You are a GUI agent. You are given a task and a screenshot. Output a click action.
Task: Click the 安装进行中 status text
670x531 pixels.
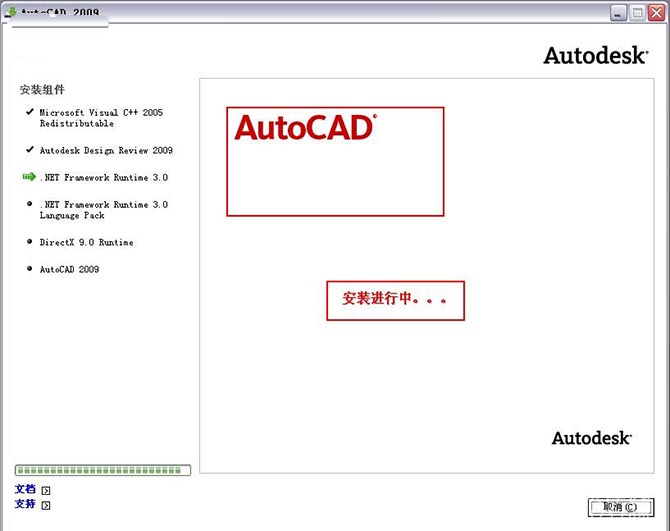pyautogui.click(x=395, y=298)
